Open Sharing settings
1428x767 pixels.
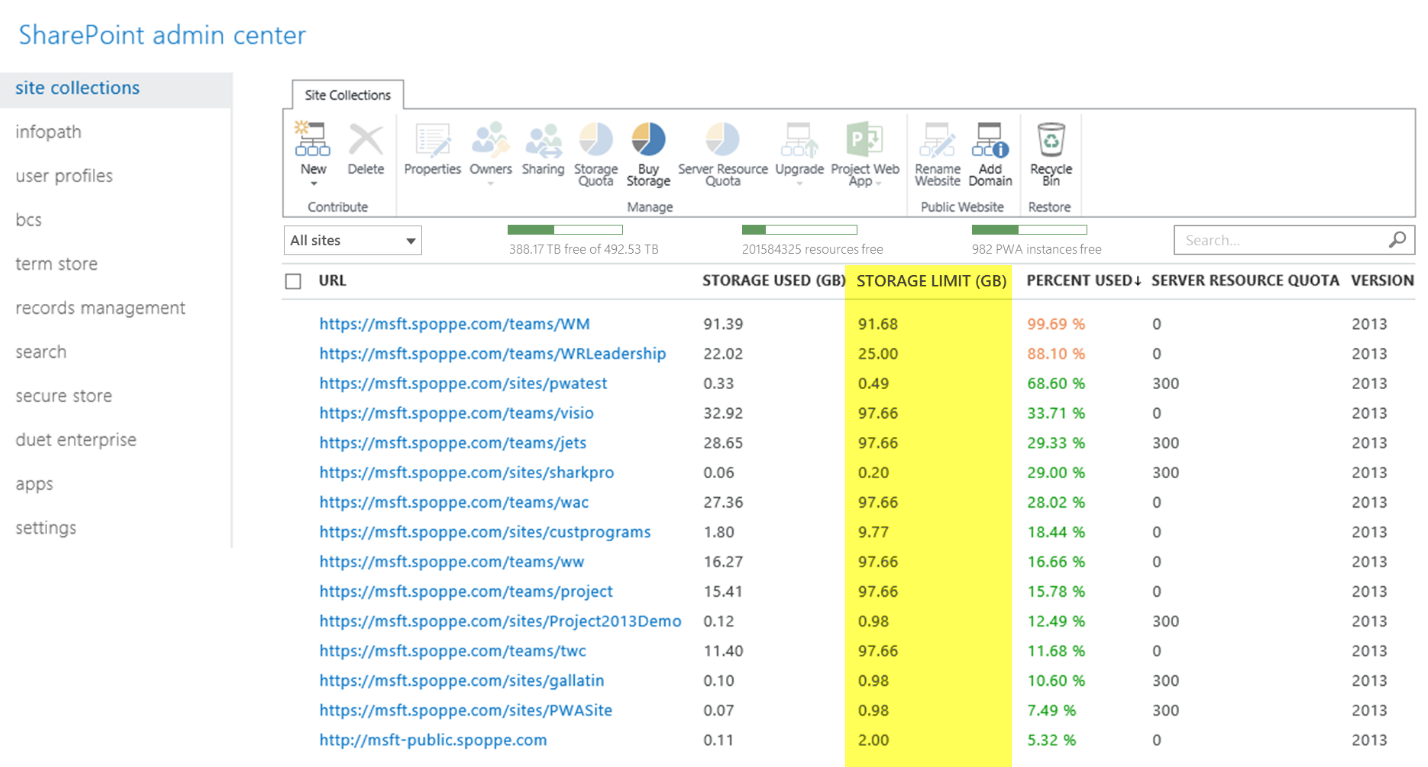(543, 148)
